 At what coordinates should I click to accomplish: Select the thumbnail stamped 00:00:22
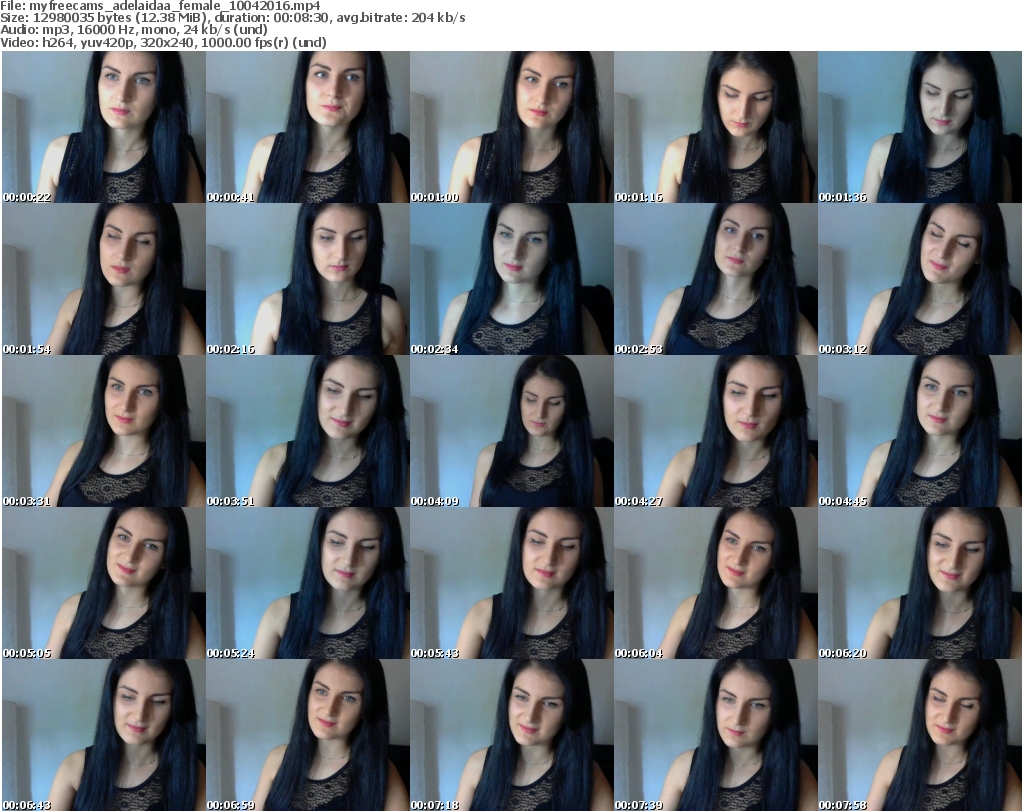coord(104,127)
